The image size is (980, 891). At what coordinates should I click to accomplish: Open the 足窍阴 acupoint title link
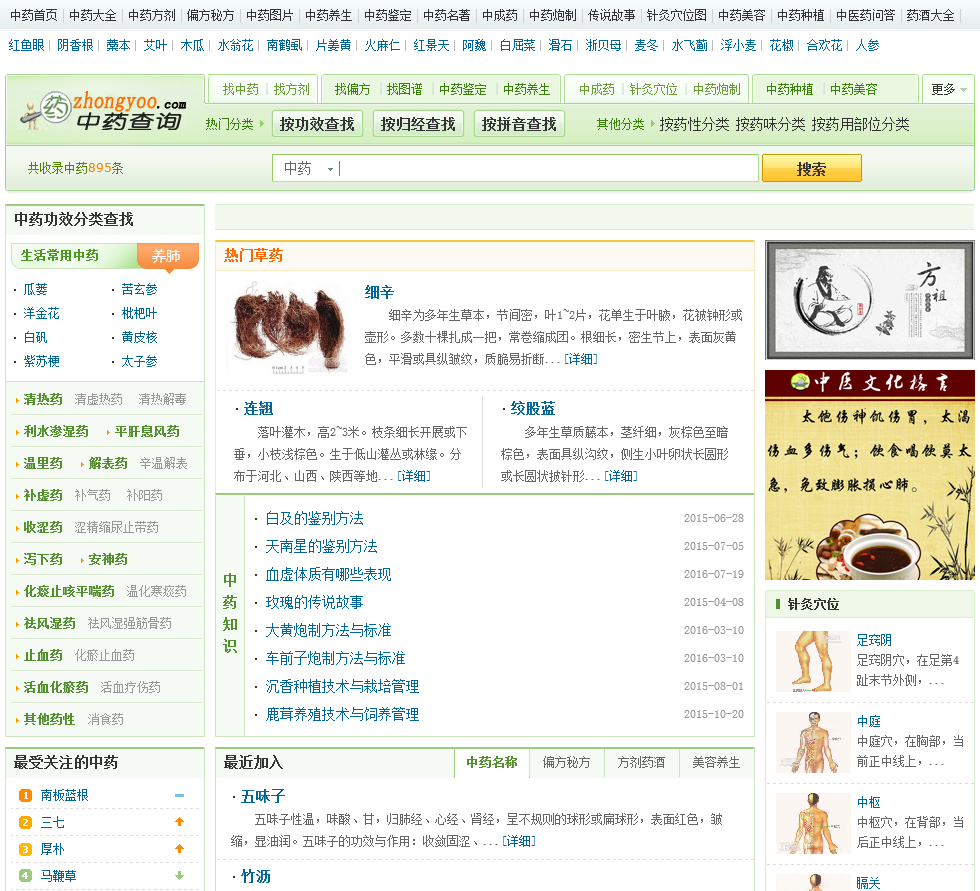pos(874,640)
